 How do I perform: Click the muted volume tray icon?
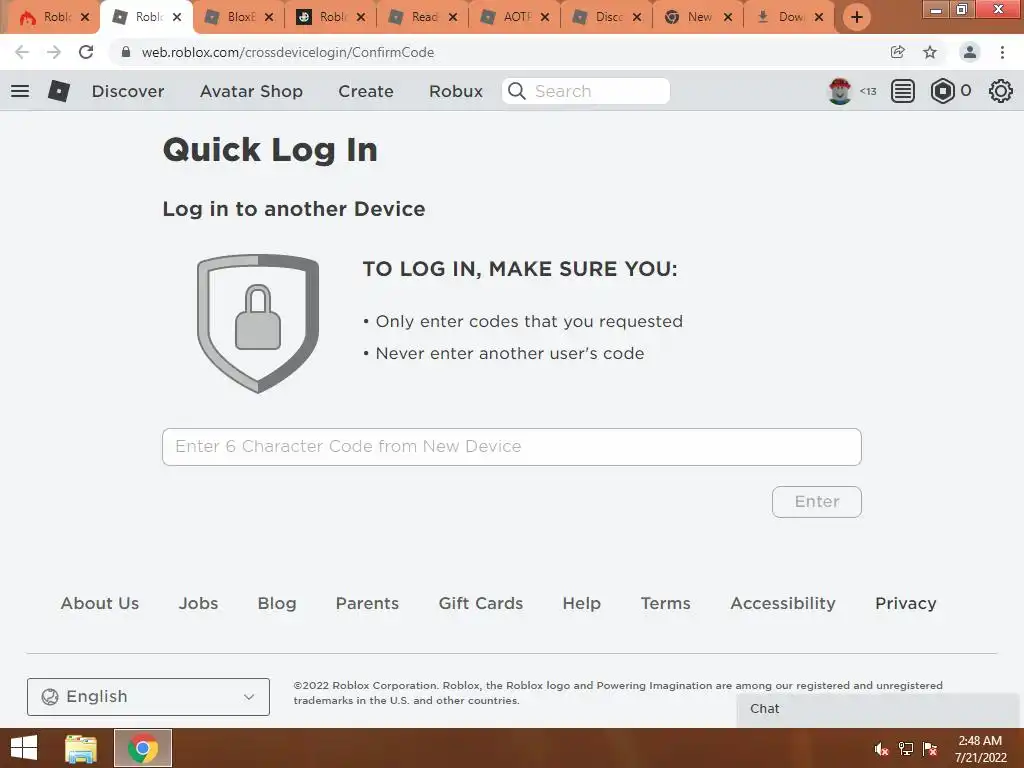click(881, 749)
